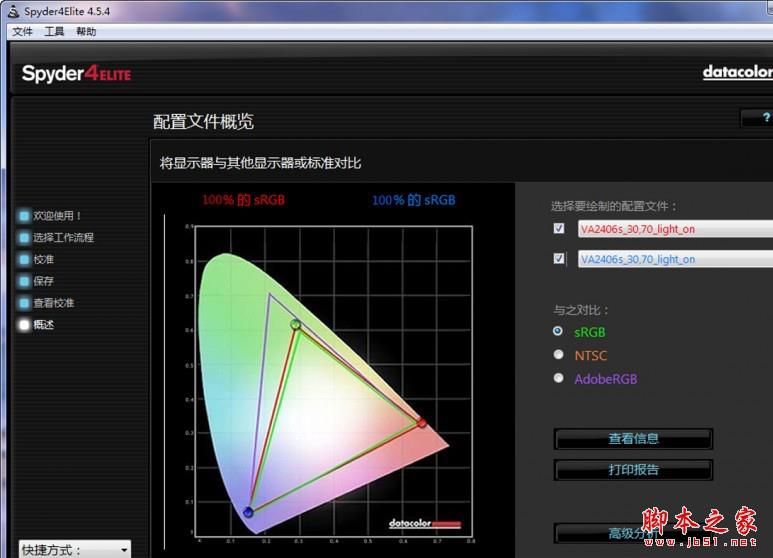
Task: Open the 快捷方式 dropdown
Action: click(74, 549)
